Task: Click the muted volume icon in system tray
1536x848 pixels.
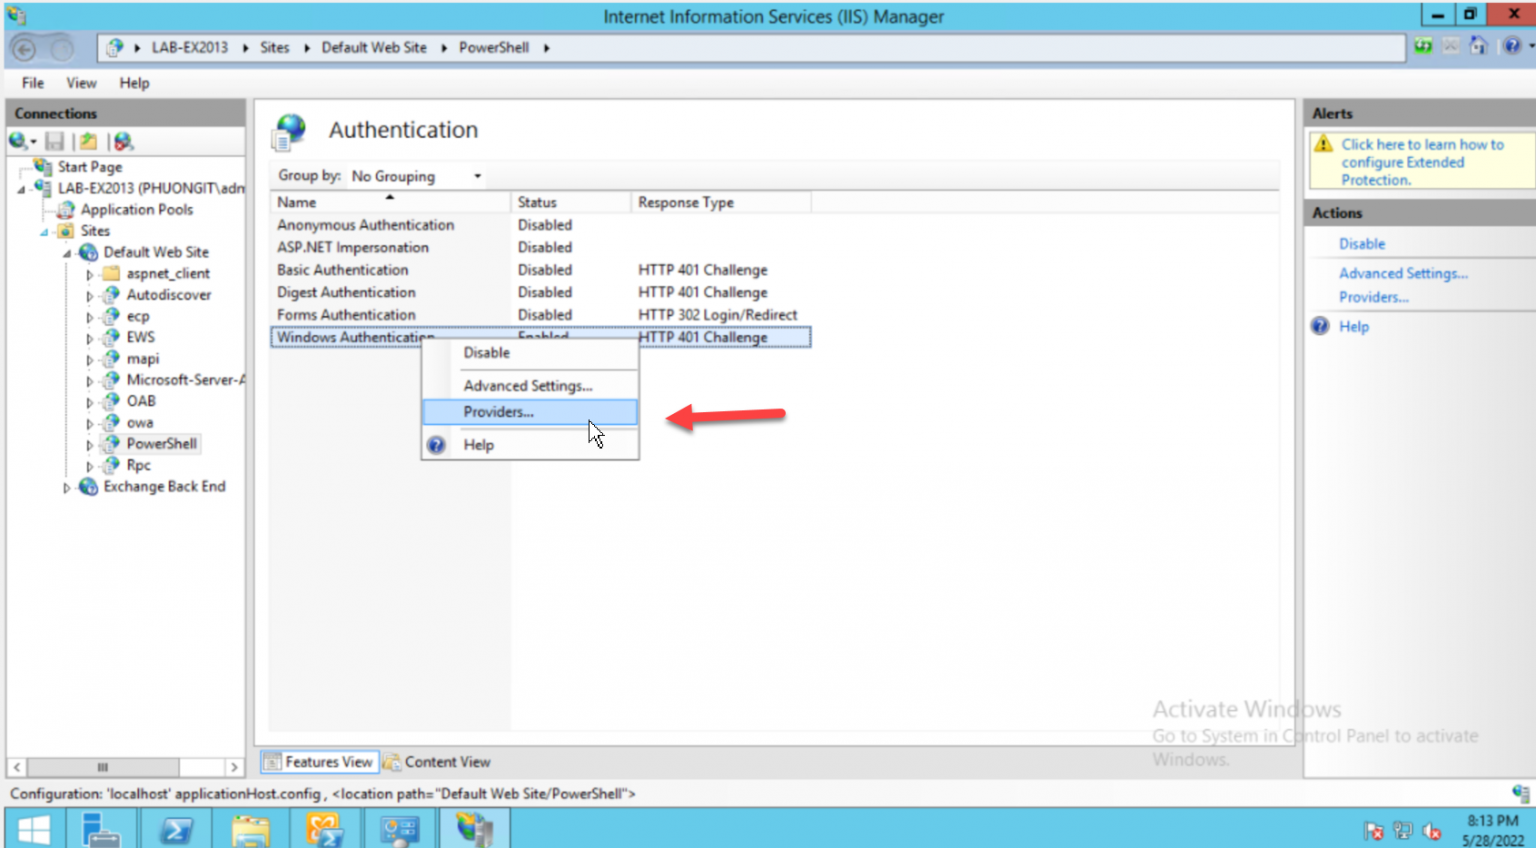Action: [1432, 830]
